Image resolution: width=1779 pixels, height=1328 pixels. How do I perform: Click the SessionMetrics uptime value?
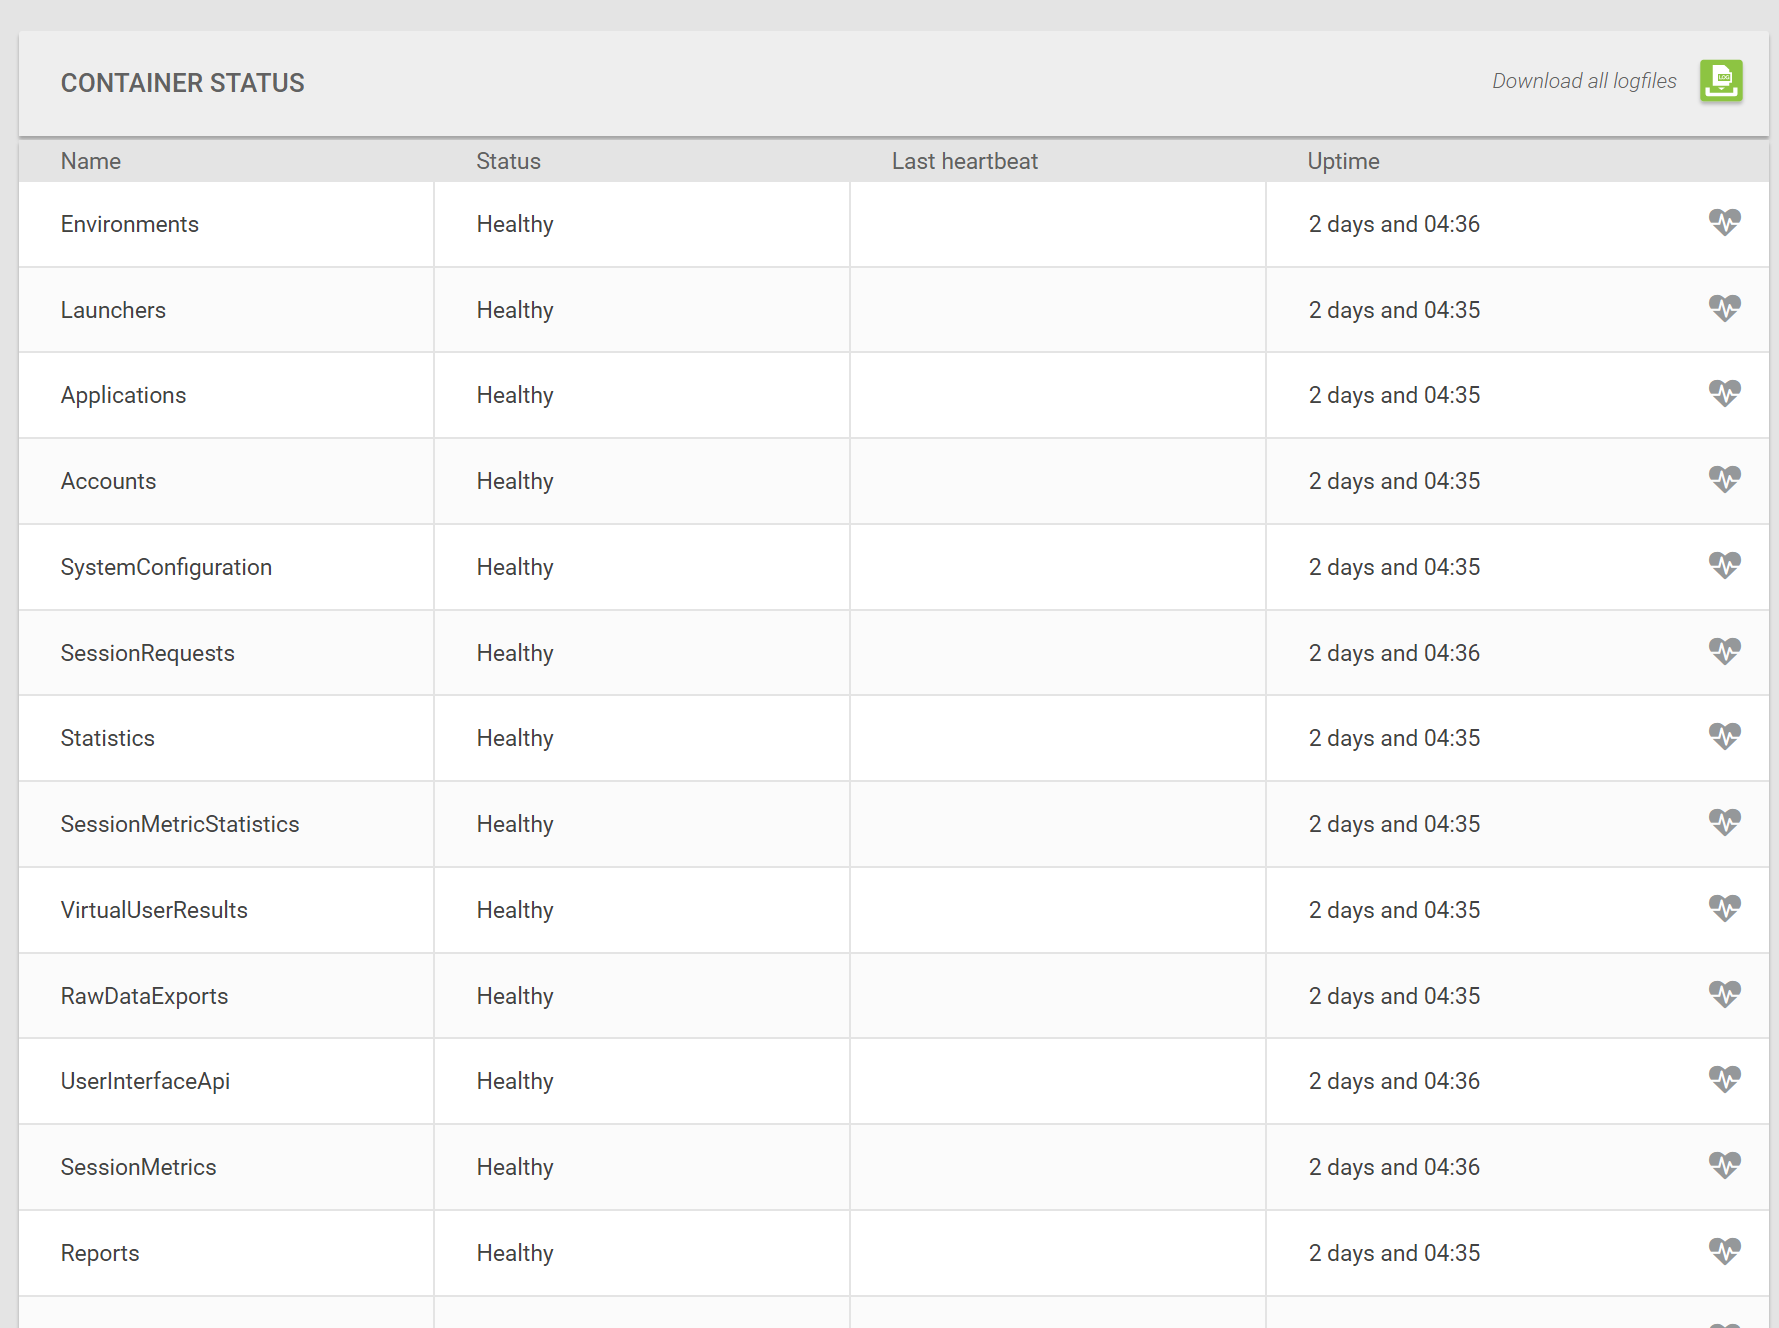1394,1167
